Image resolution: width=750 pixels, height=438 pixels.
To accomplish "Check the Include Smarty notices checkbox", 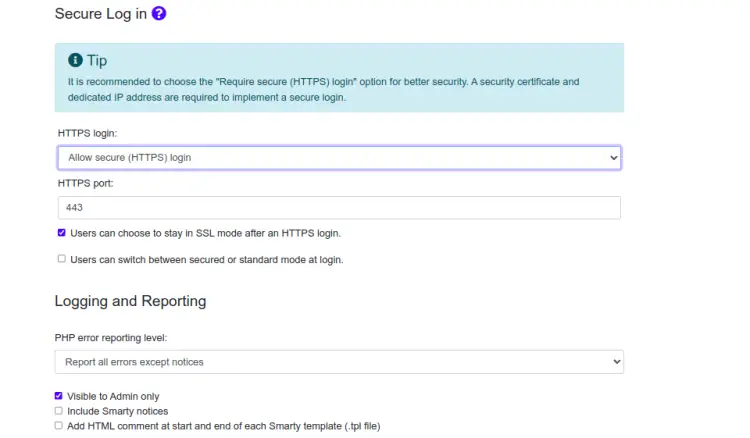I will [59, 411].
